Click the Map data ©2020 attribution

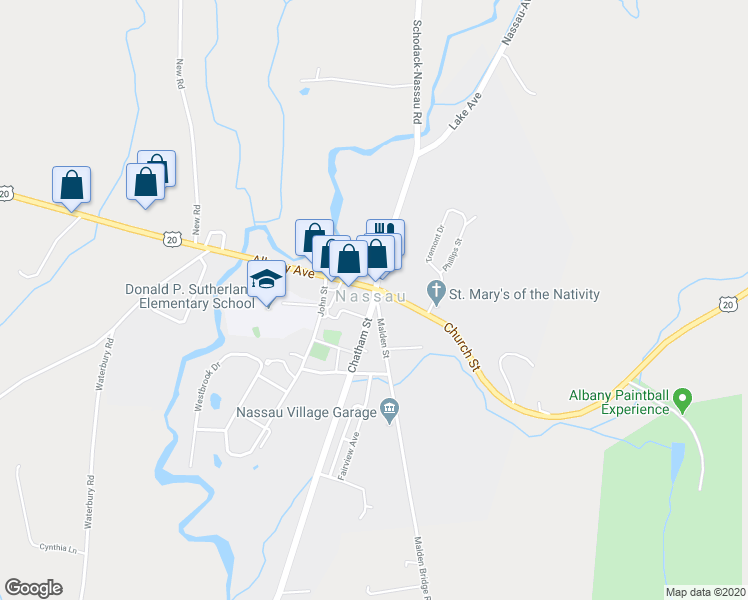click(x=706, y=592)
